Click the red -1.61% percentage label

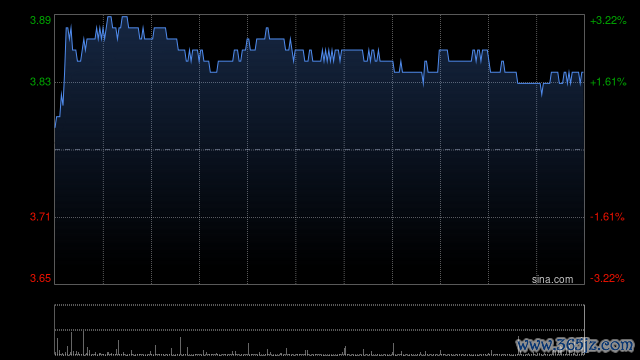[607, 217]
